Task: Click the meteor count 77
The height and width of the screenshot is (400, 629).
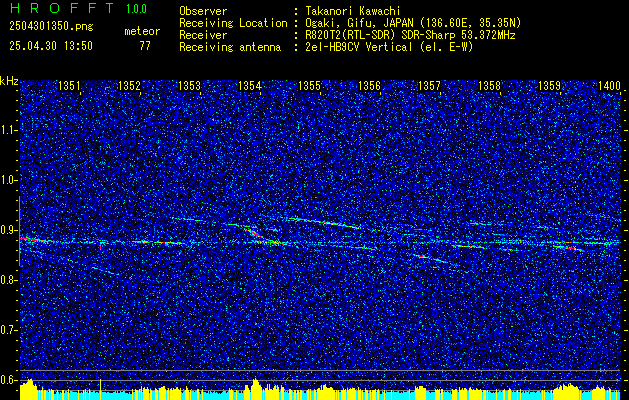Action: [x=145, y=46]
